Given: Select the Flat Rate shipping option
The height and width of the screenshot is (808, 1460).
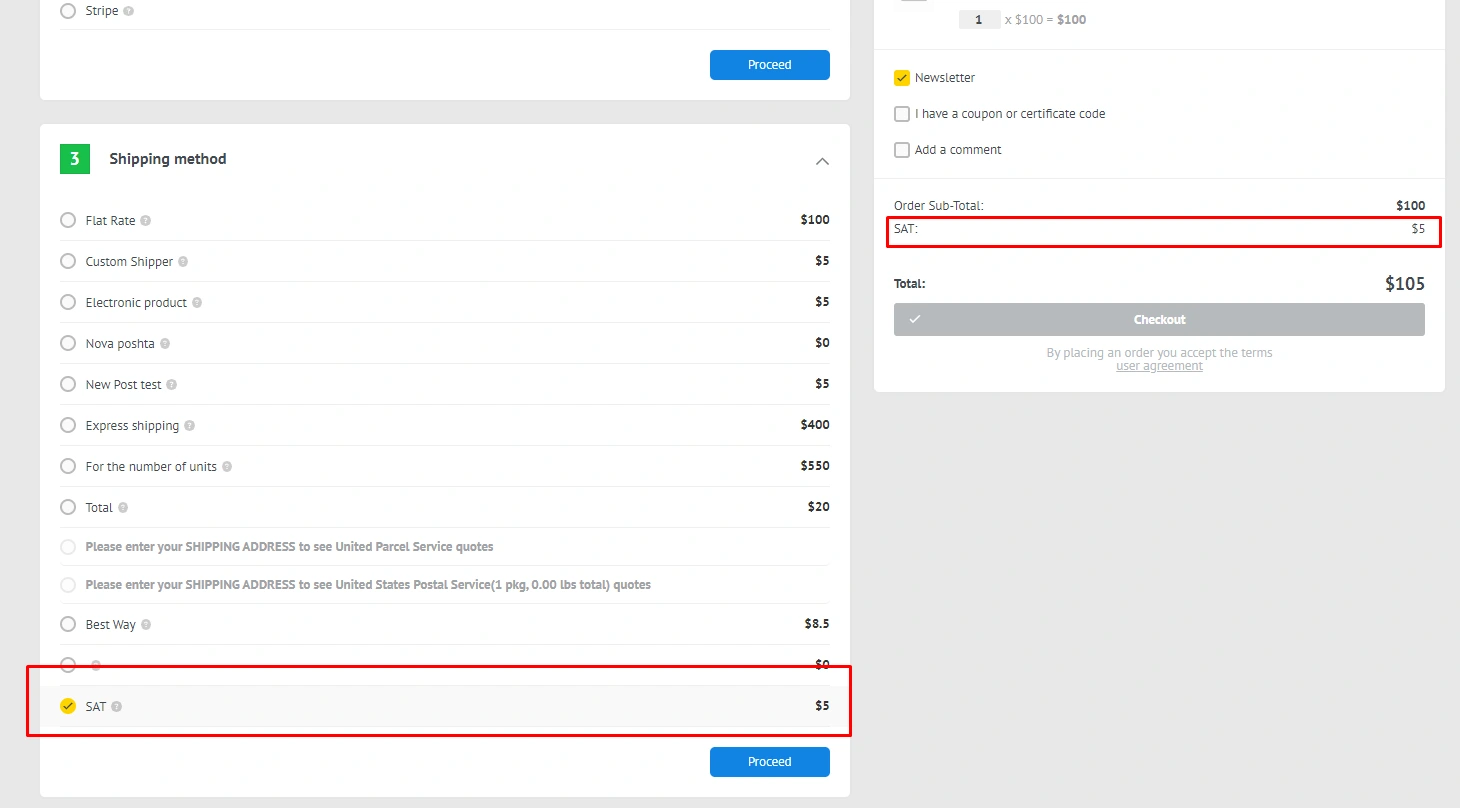Looking at the screenshot, I should (x=68, y=220).
